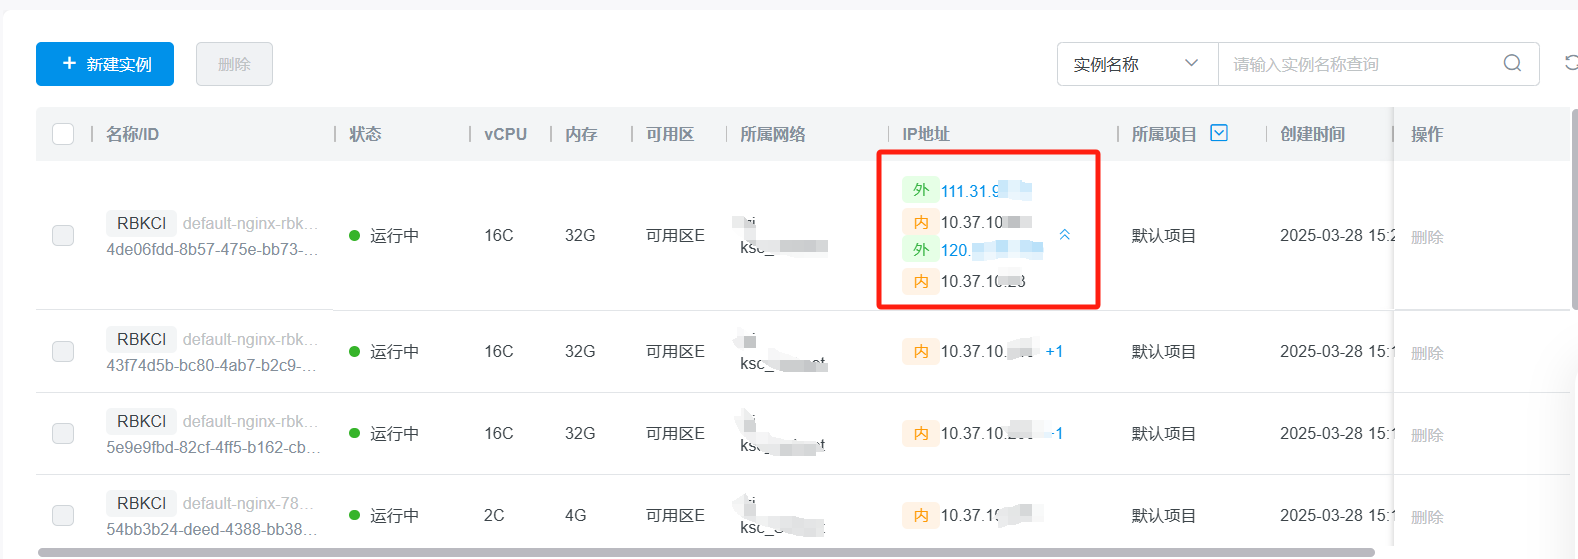Select the 2C 4G instance checkbox

(63, 515)
